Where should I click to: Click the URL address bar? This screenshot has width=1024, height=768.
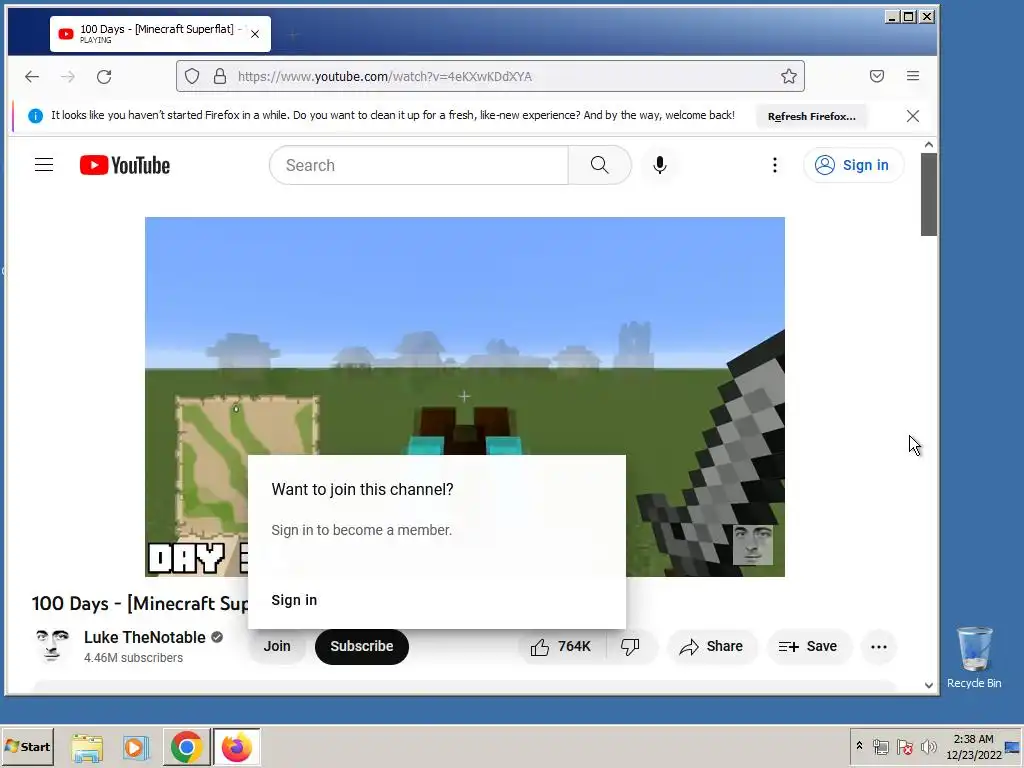490,76
